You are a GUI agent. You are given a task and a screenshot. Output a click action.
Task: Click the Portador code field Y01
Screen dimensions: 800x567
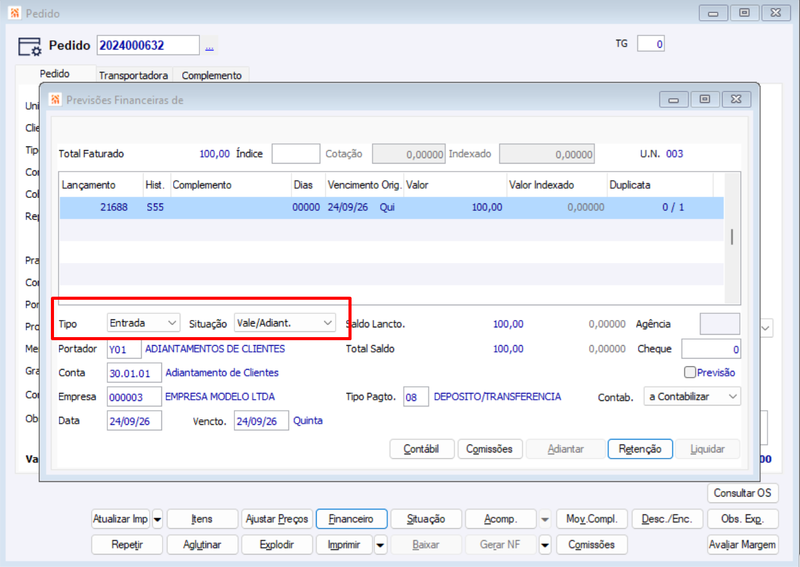coord(124,350)
